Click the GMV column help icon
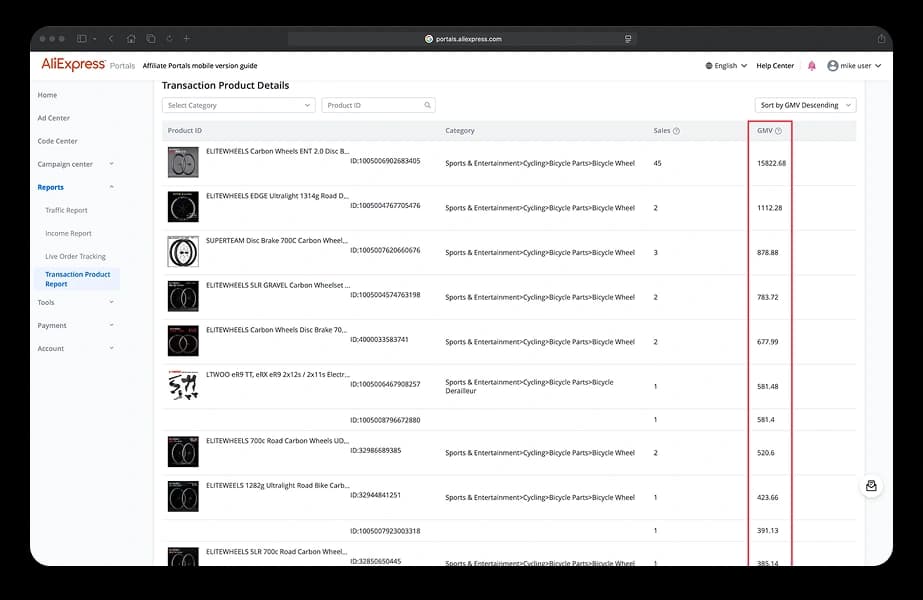 pyautogui.click(x=778, y=131)
